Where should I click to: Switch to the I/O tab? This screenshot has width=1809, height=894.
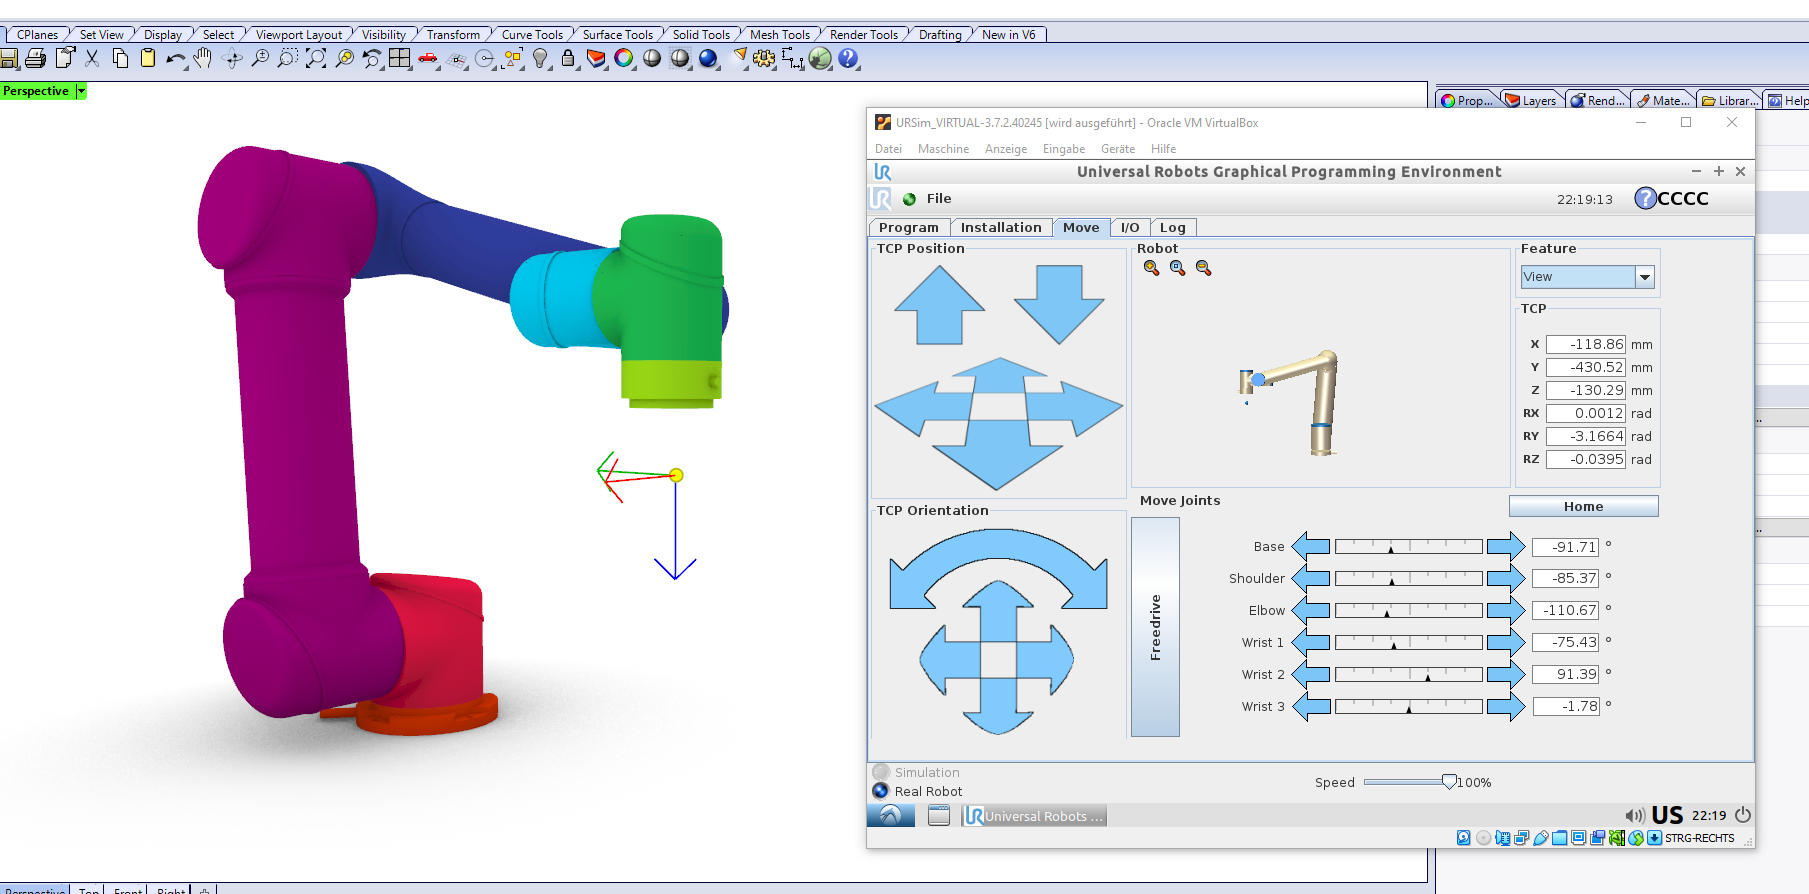click(x=1130, y=227)
